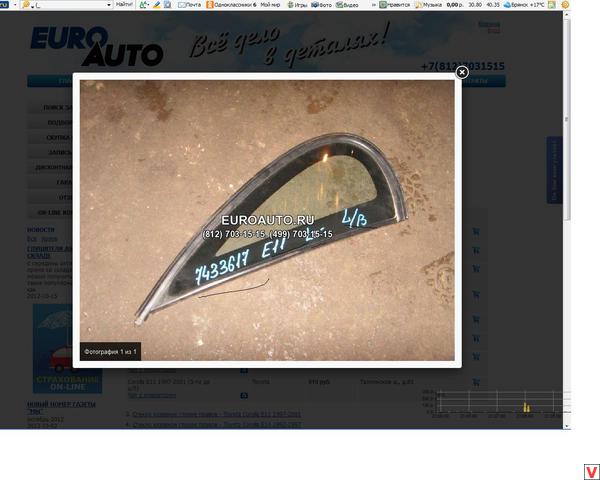Click the 'Фотография 1 из 1' caption
600x480 pixels.
coord(110,351)
